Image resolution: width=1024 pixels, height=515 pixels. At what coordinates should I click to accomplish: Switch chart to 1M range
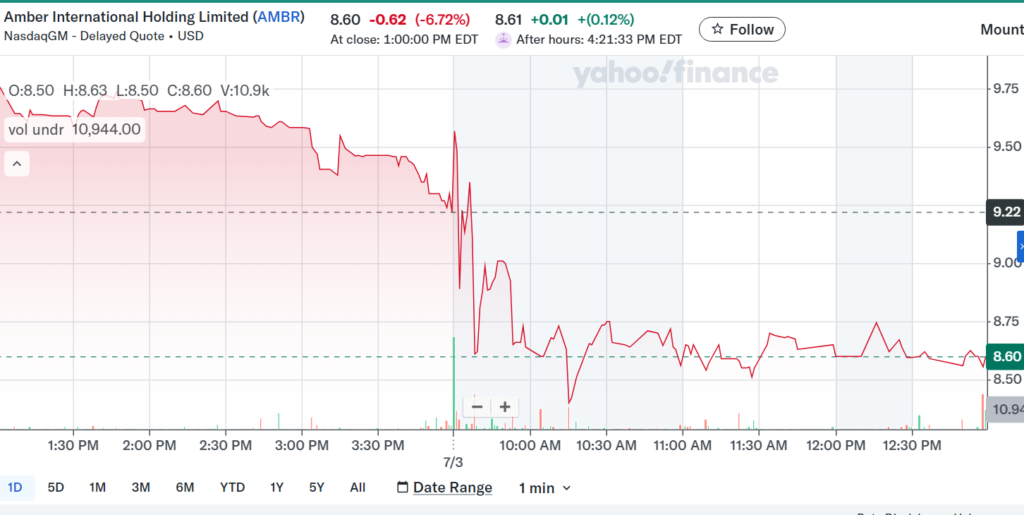pos(97,488)
